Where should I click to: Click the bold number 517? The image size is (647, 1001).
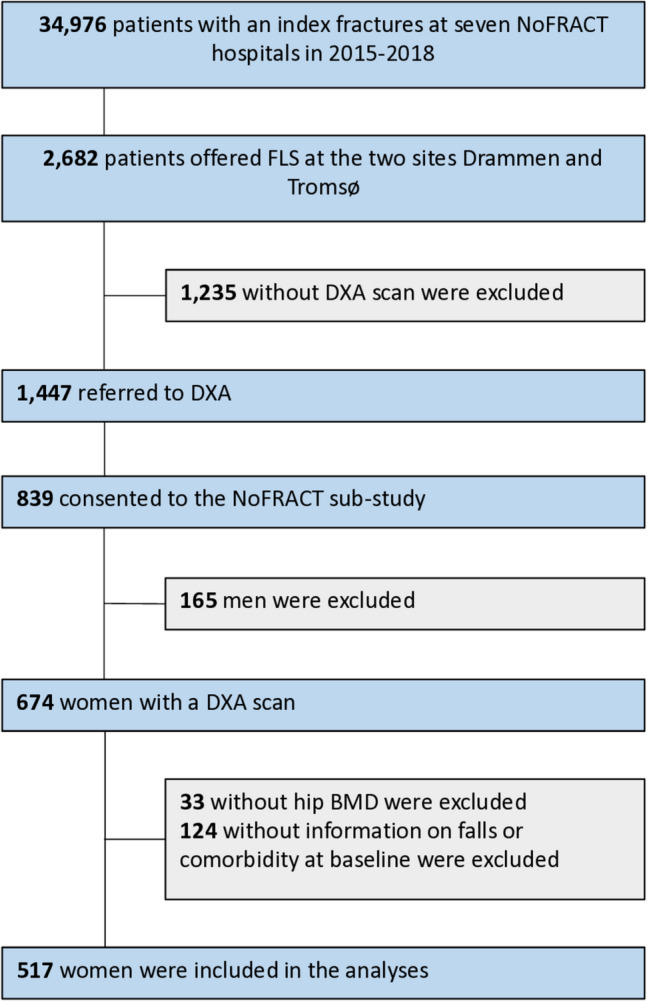coord(34,969)
